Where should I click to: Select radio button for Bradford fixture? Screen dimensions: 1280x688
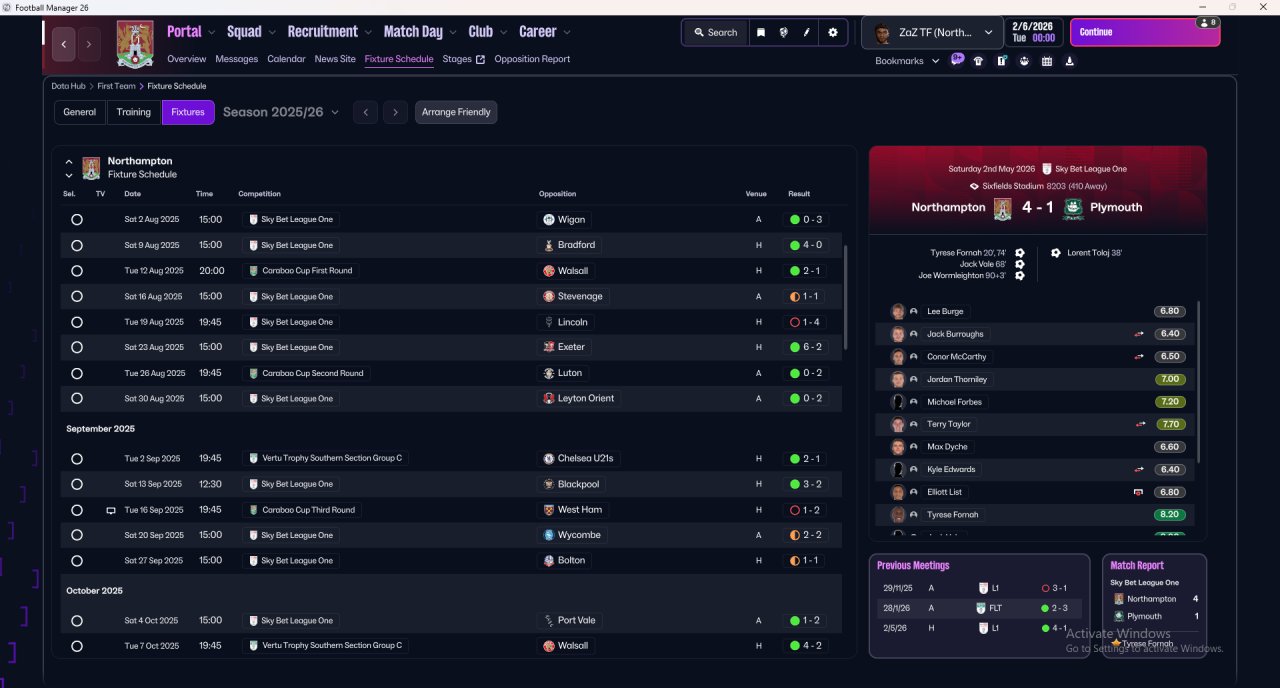pyautogui.click(x=77, y=245)
